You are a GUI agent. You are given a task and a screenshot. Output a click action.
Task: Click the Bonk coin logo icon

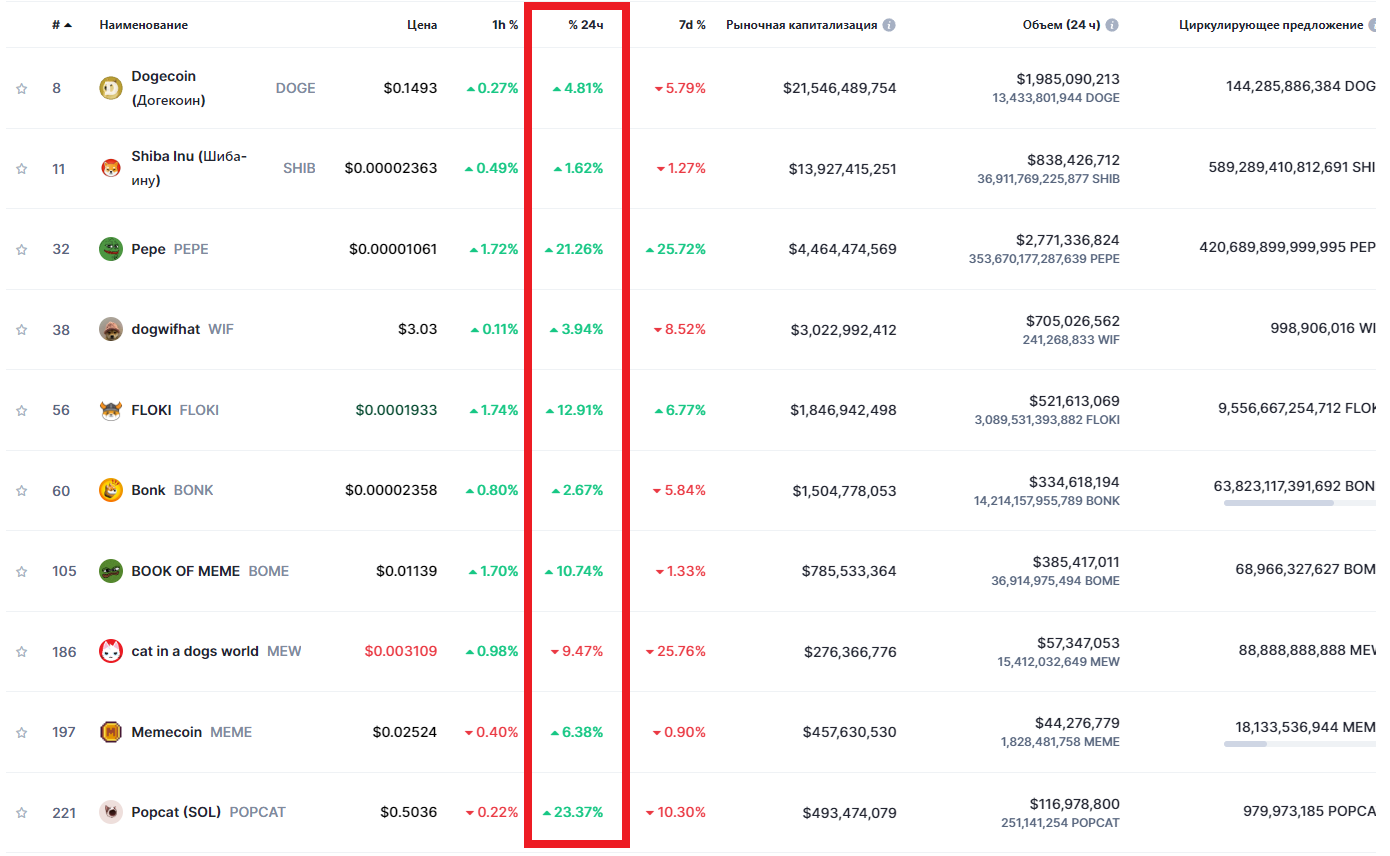click(111, 490)
